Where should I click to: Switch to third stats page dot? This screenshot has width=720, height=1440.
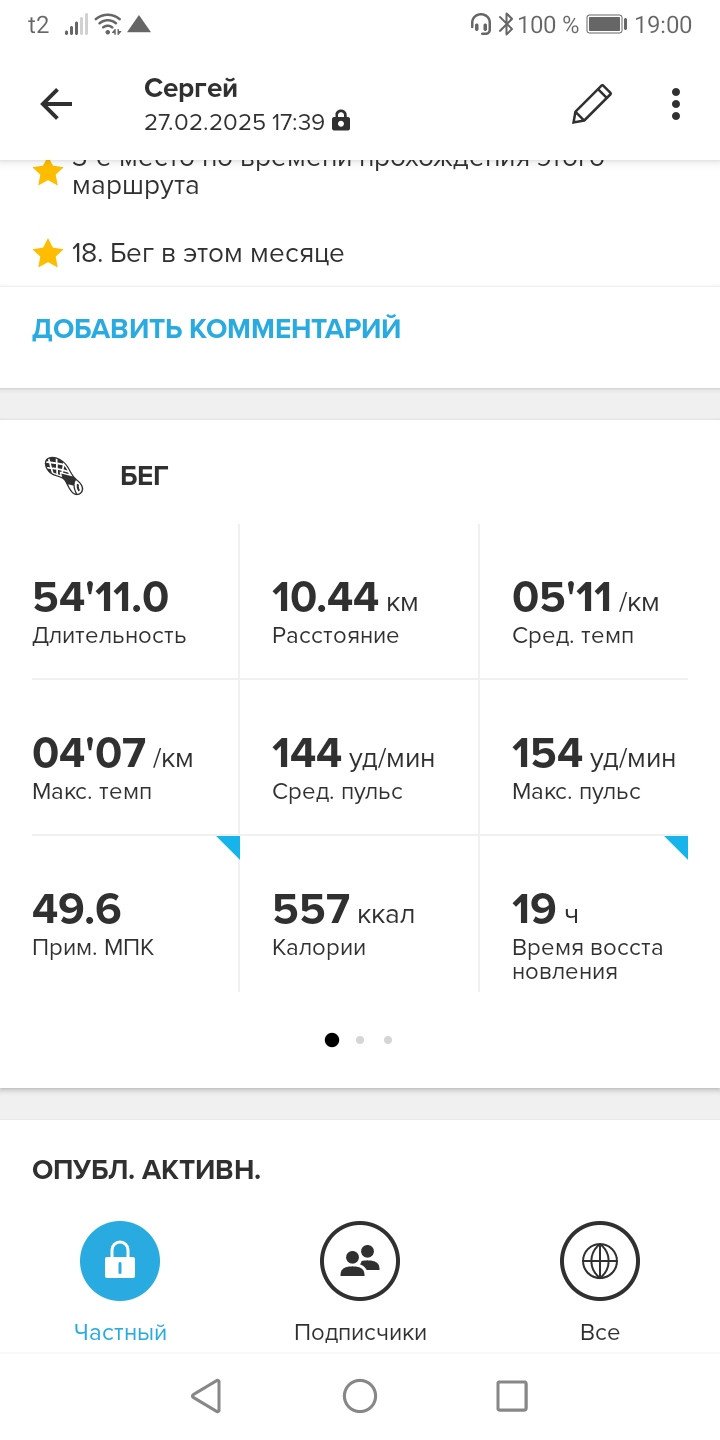(388, 1040)
